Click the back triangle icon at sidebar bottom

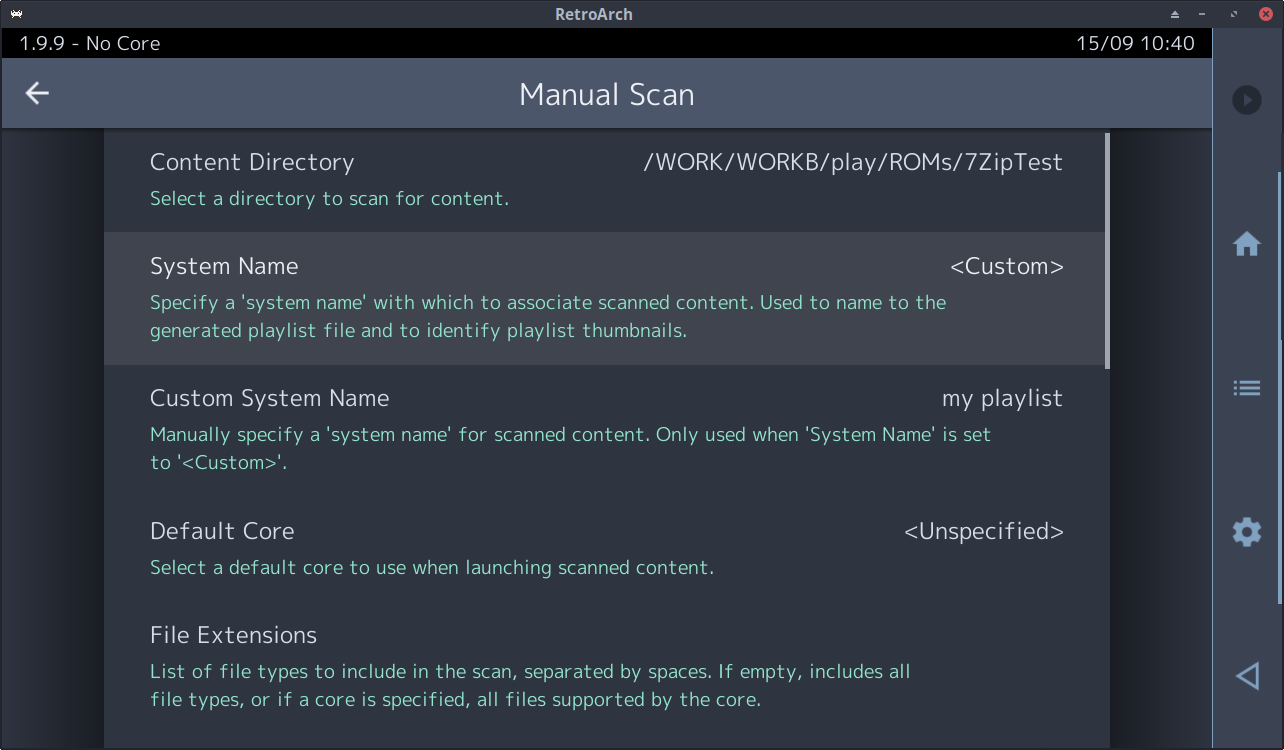pyautogui.click(x=1246, y=675)
